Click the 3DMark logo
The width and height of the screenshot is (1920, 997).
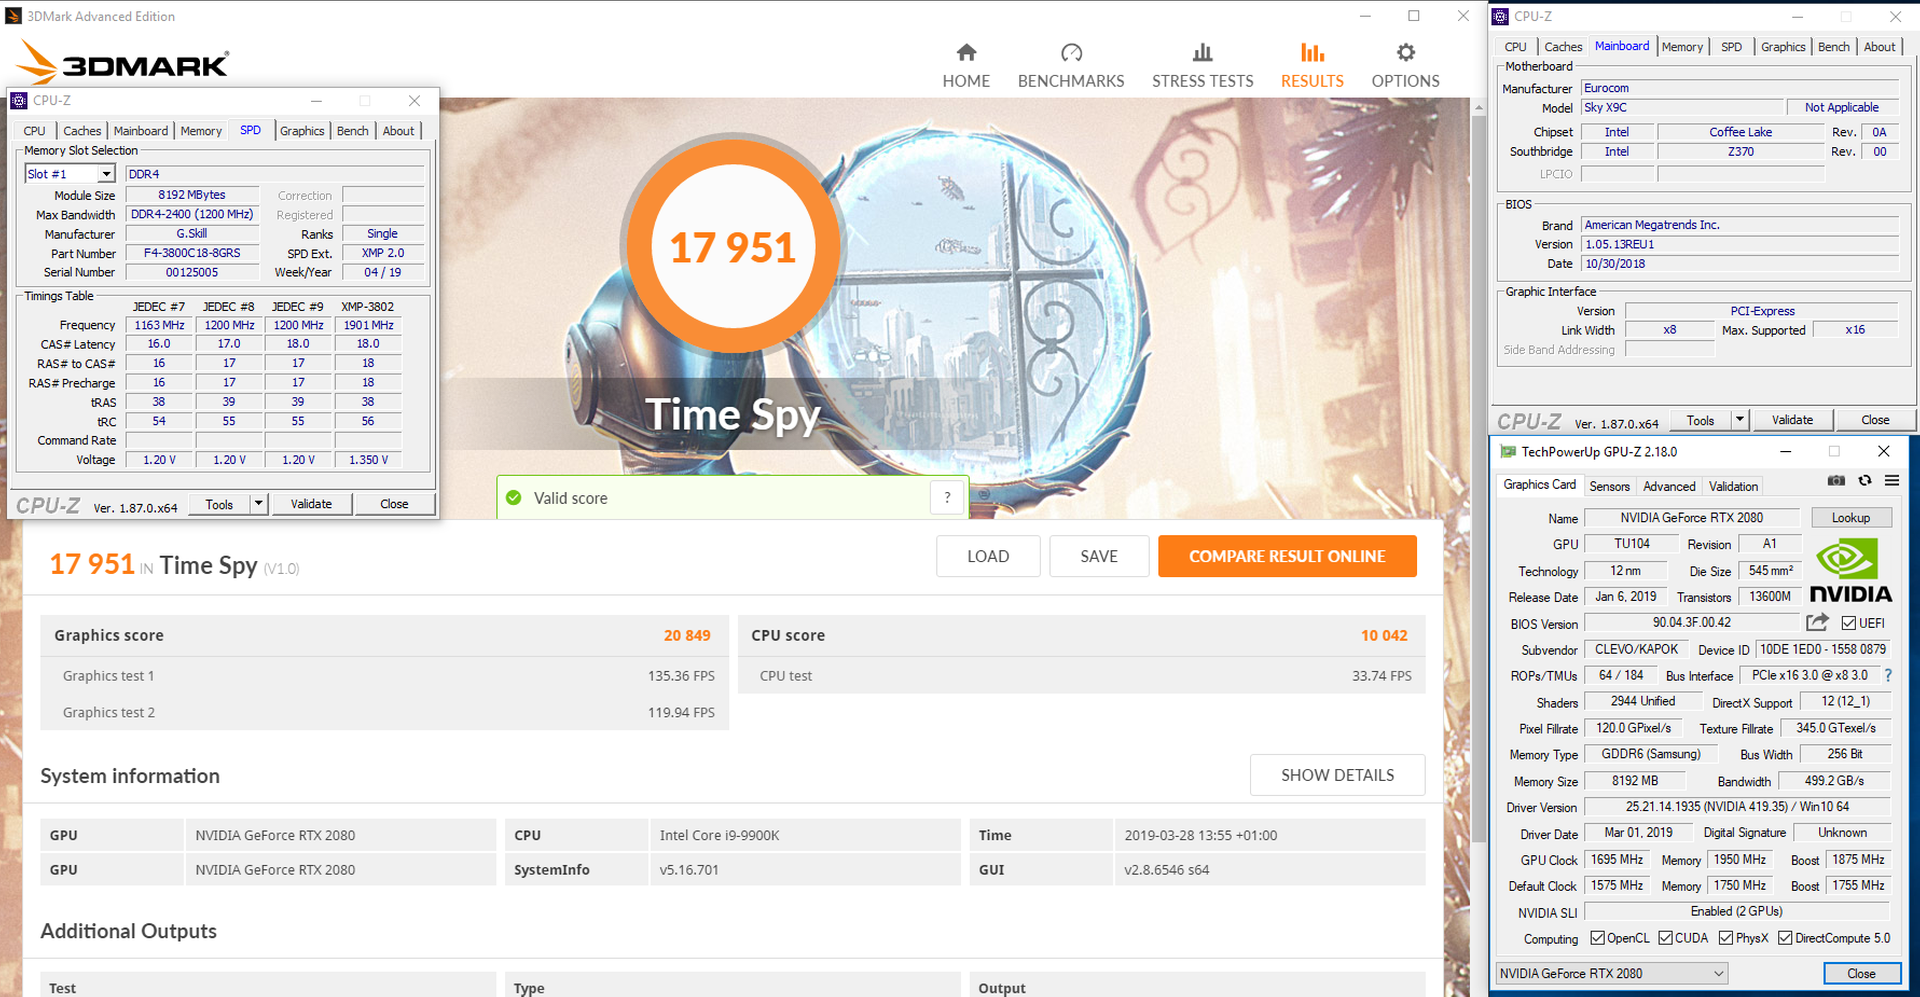pos(124,63)
